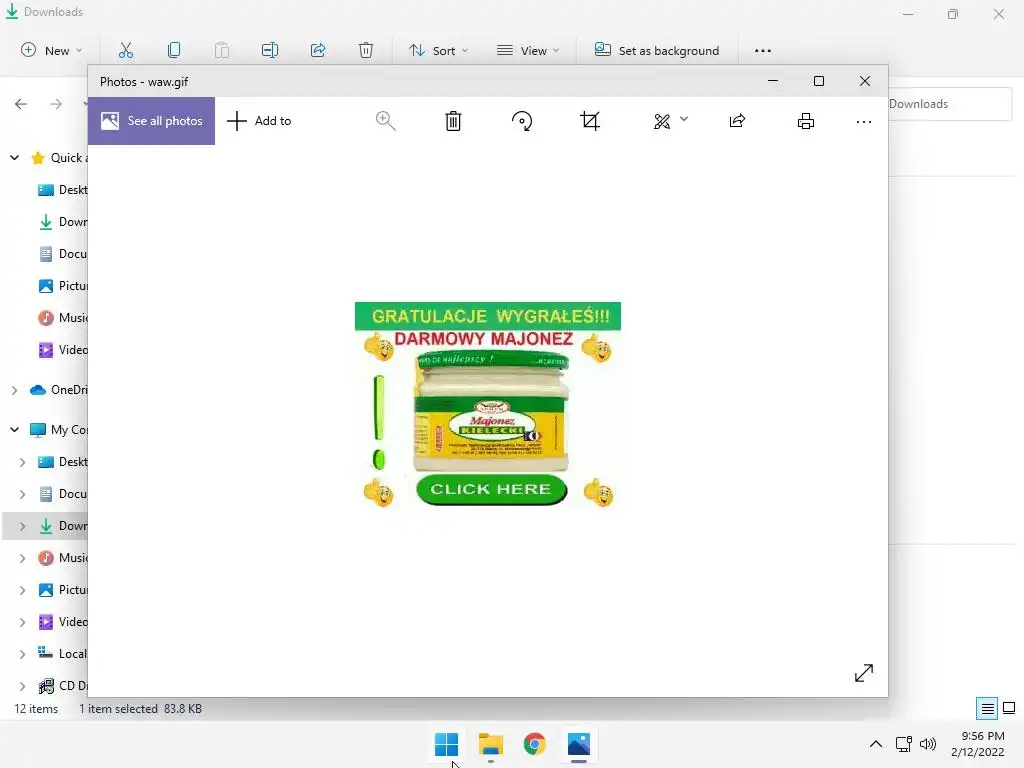The width and height of the screenshot is (1024, 768).
Task: Select Videos under Quick access
Action: 63,349
